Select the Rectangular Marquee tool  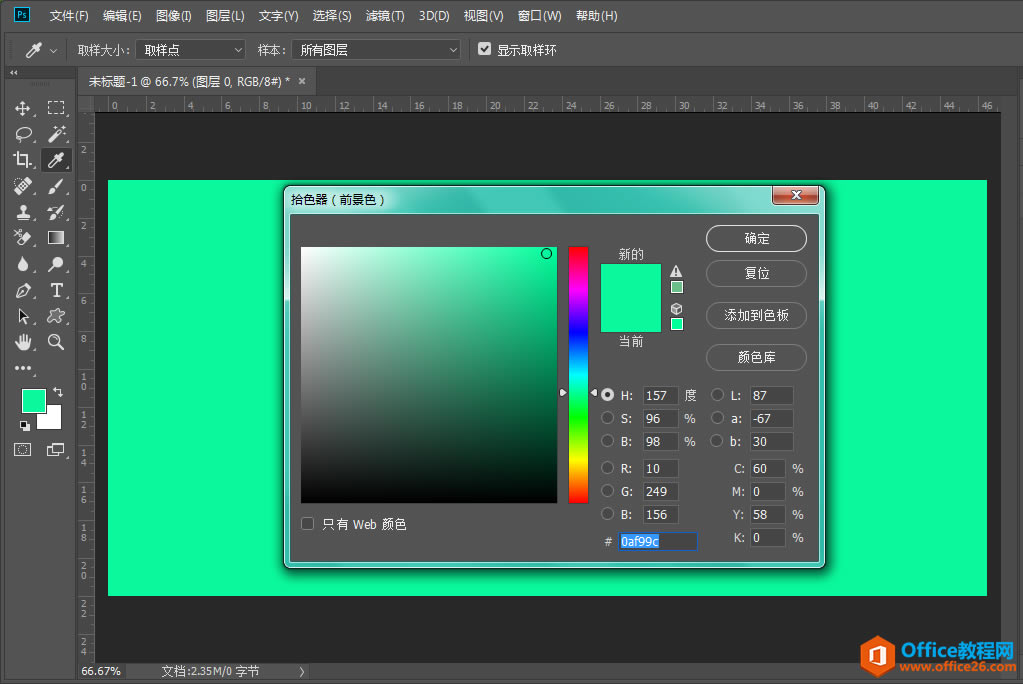point(56,108)
